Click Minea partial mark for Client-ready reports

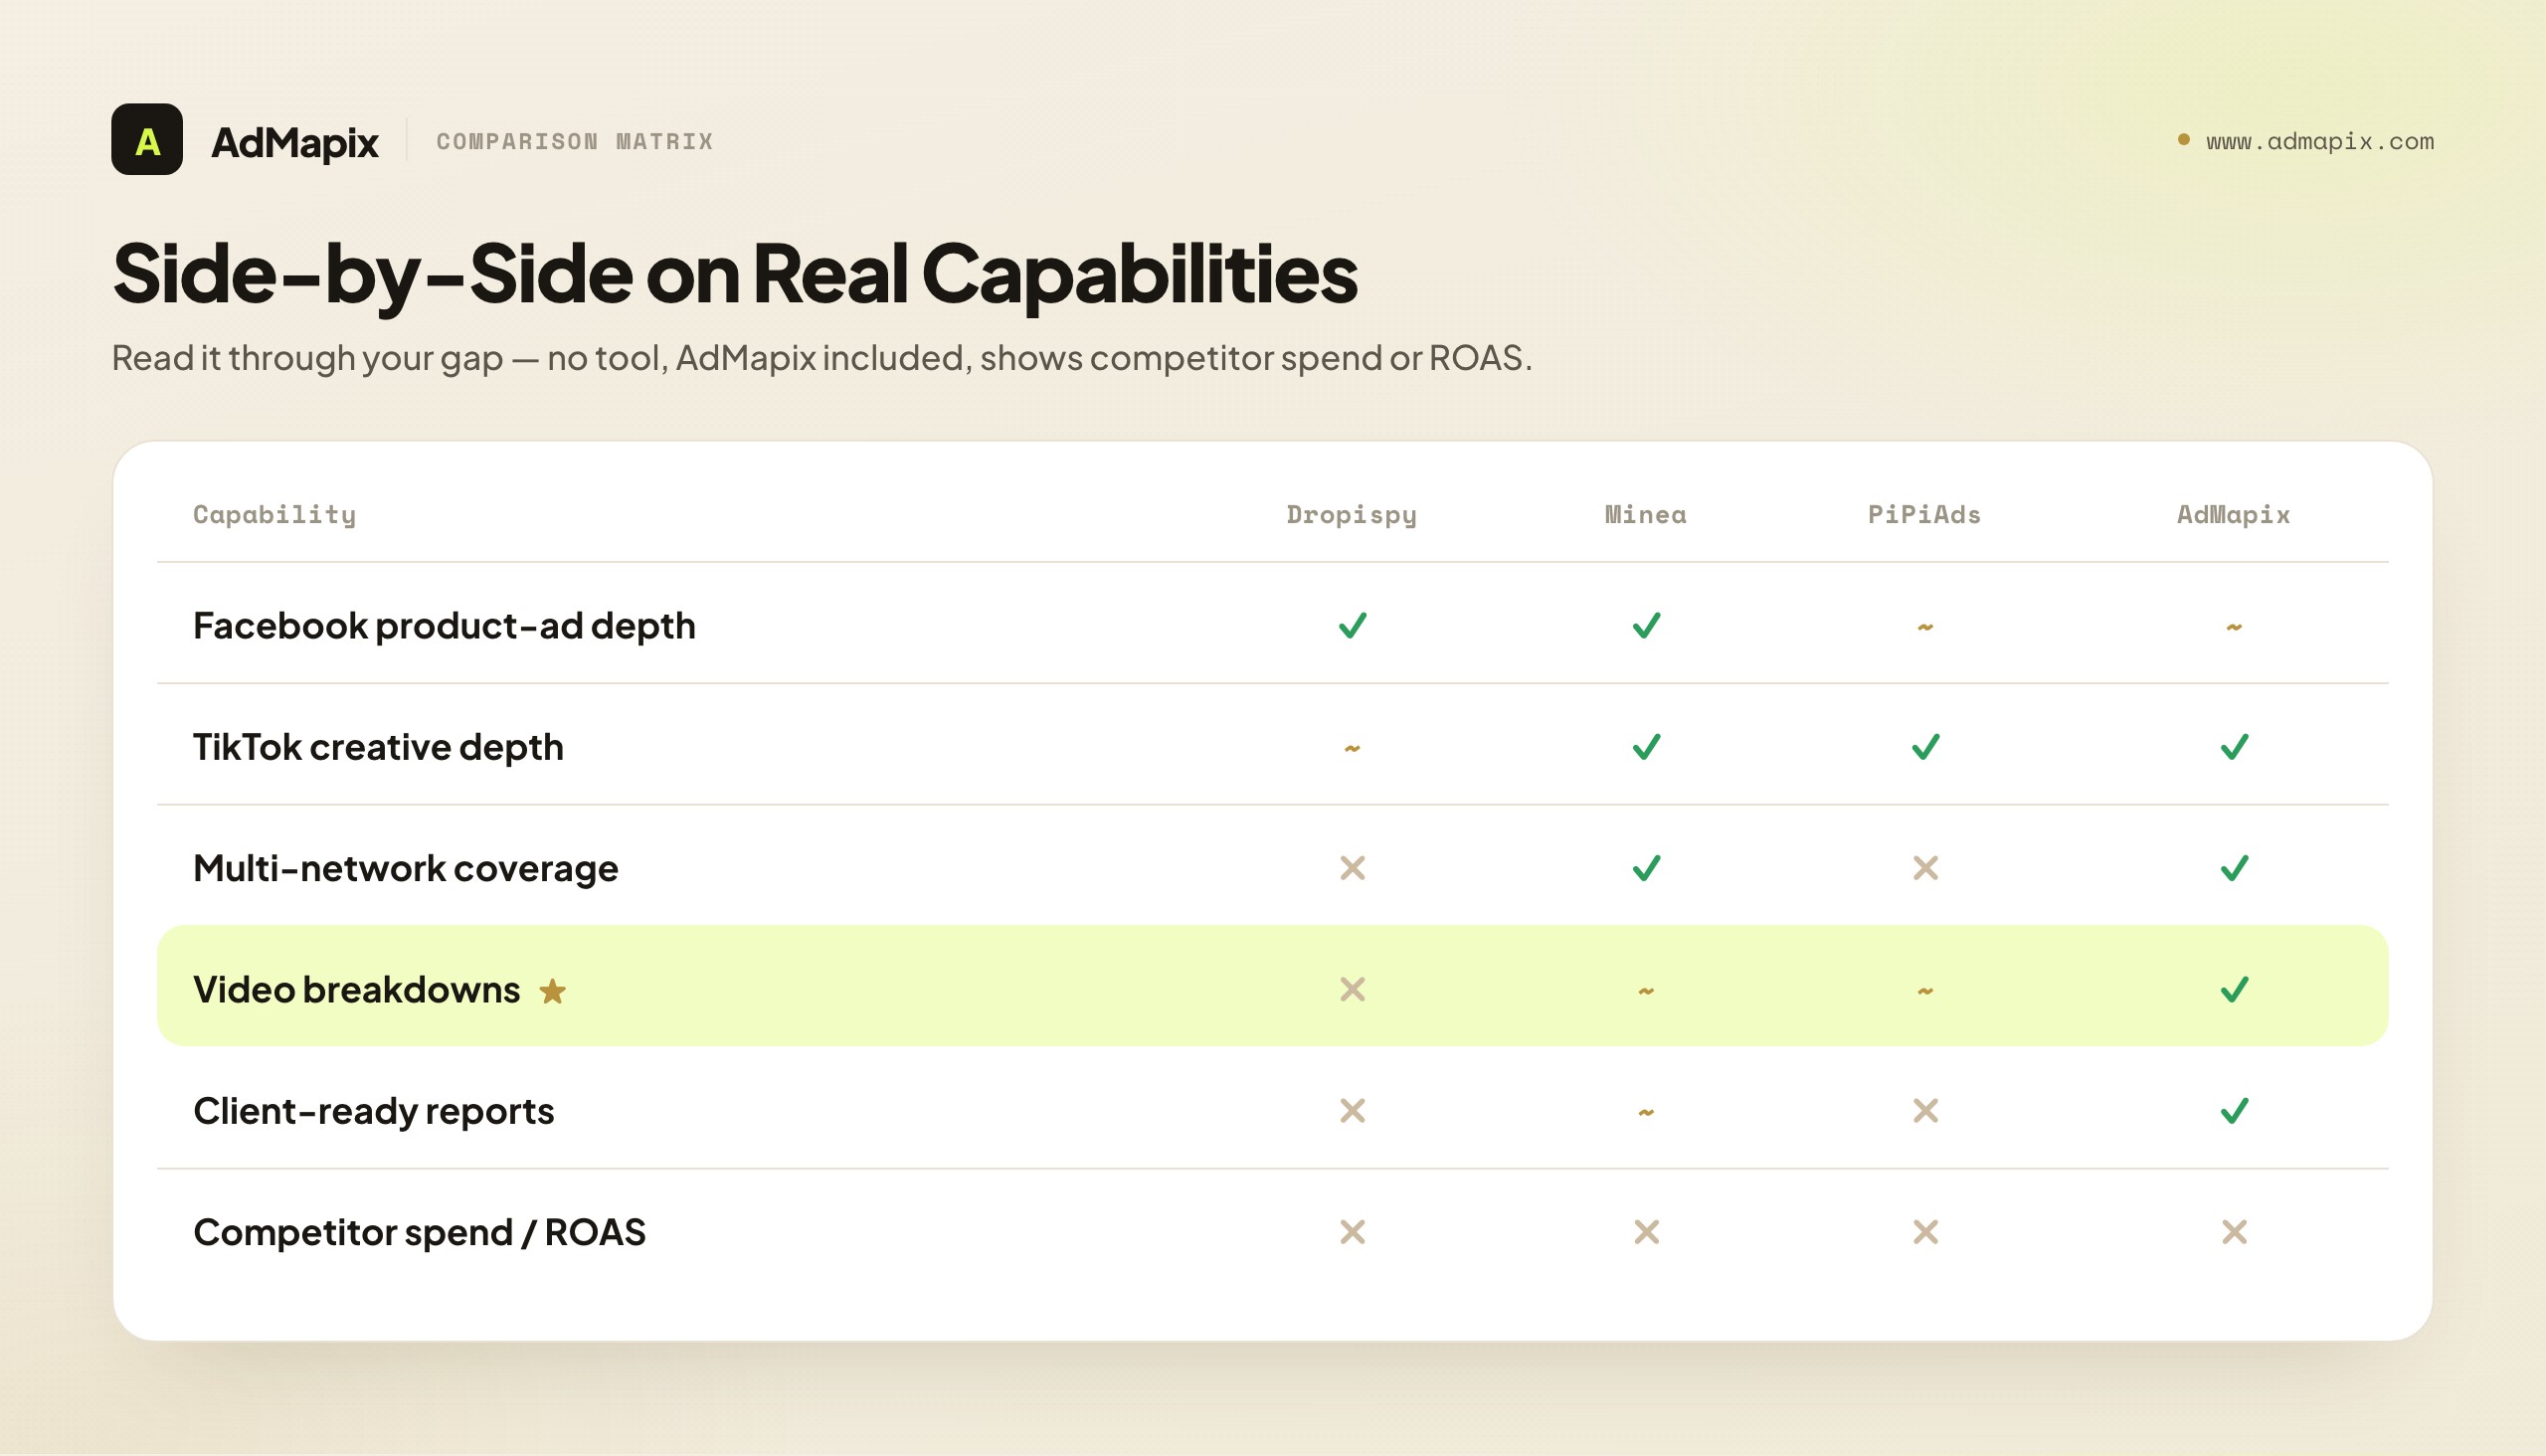1646,1112
